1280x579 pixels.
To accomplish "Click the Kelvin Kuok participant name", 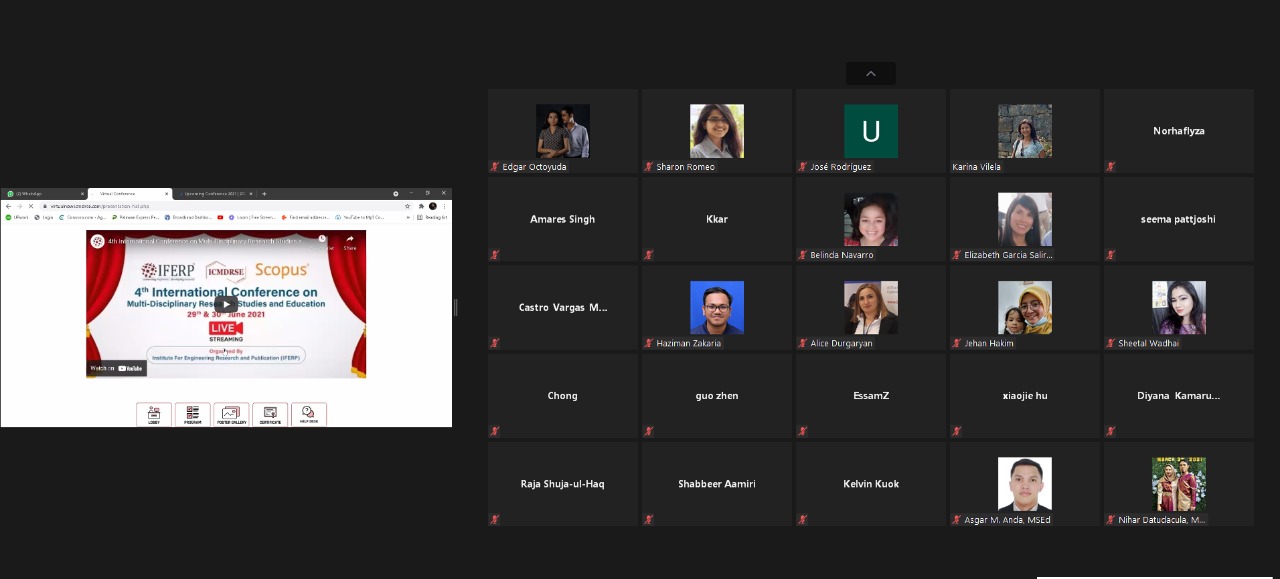I will [x=871, y=483].
